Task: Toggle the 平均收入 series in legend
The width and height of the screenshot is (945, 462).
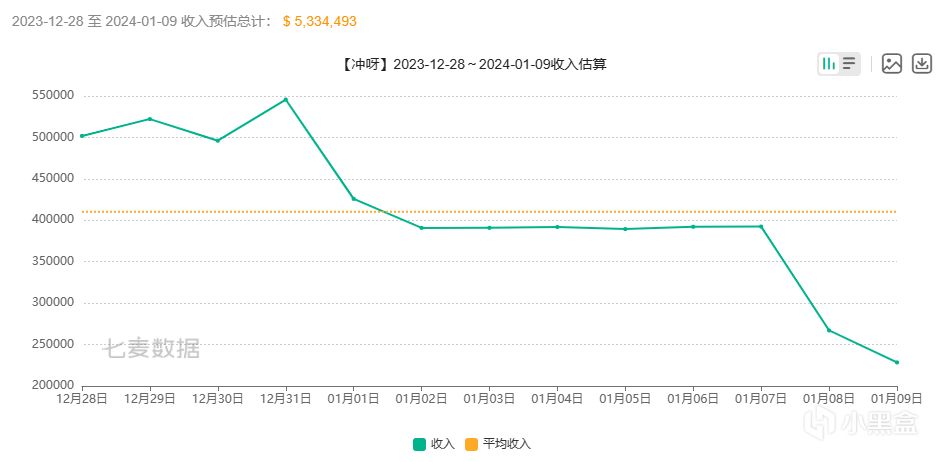Action: 498,444
